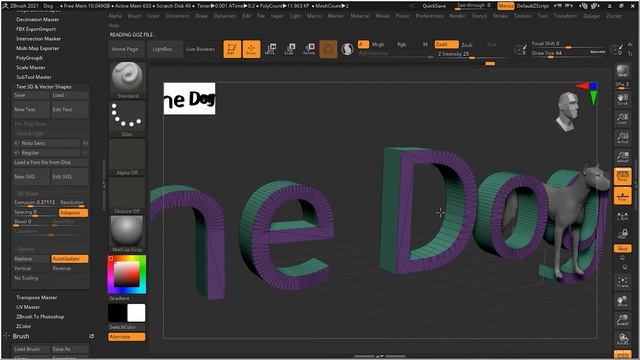This screenshot has height=360, width=640.
Task: Click the color picker square
Action: coord(127,274)
